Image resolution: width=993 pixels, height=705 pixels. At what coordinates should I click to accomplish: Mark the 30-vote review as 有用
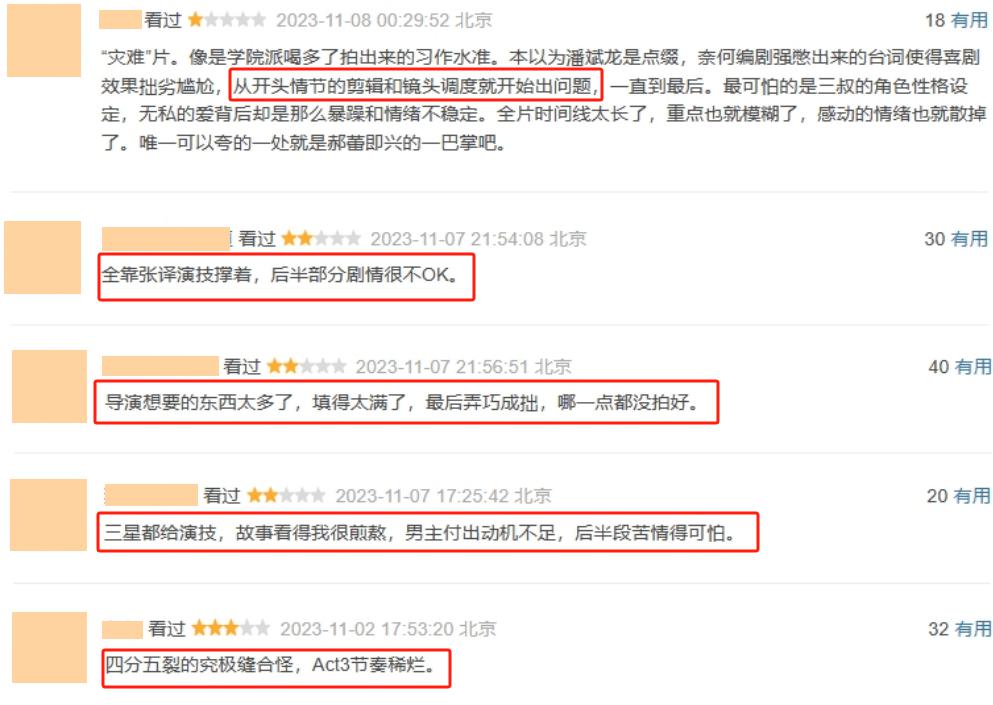tap(969, 239)
